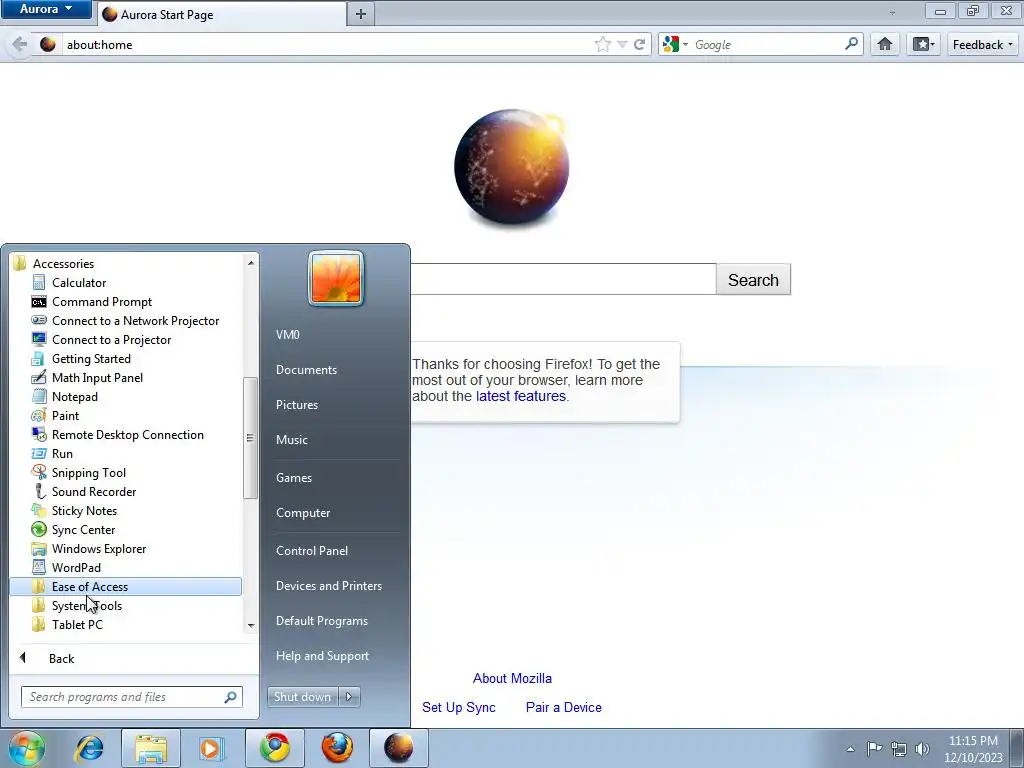Viewport: 1024px width, 768px height.
Task: Open network tray icon
Action: (899, 749)
